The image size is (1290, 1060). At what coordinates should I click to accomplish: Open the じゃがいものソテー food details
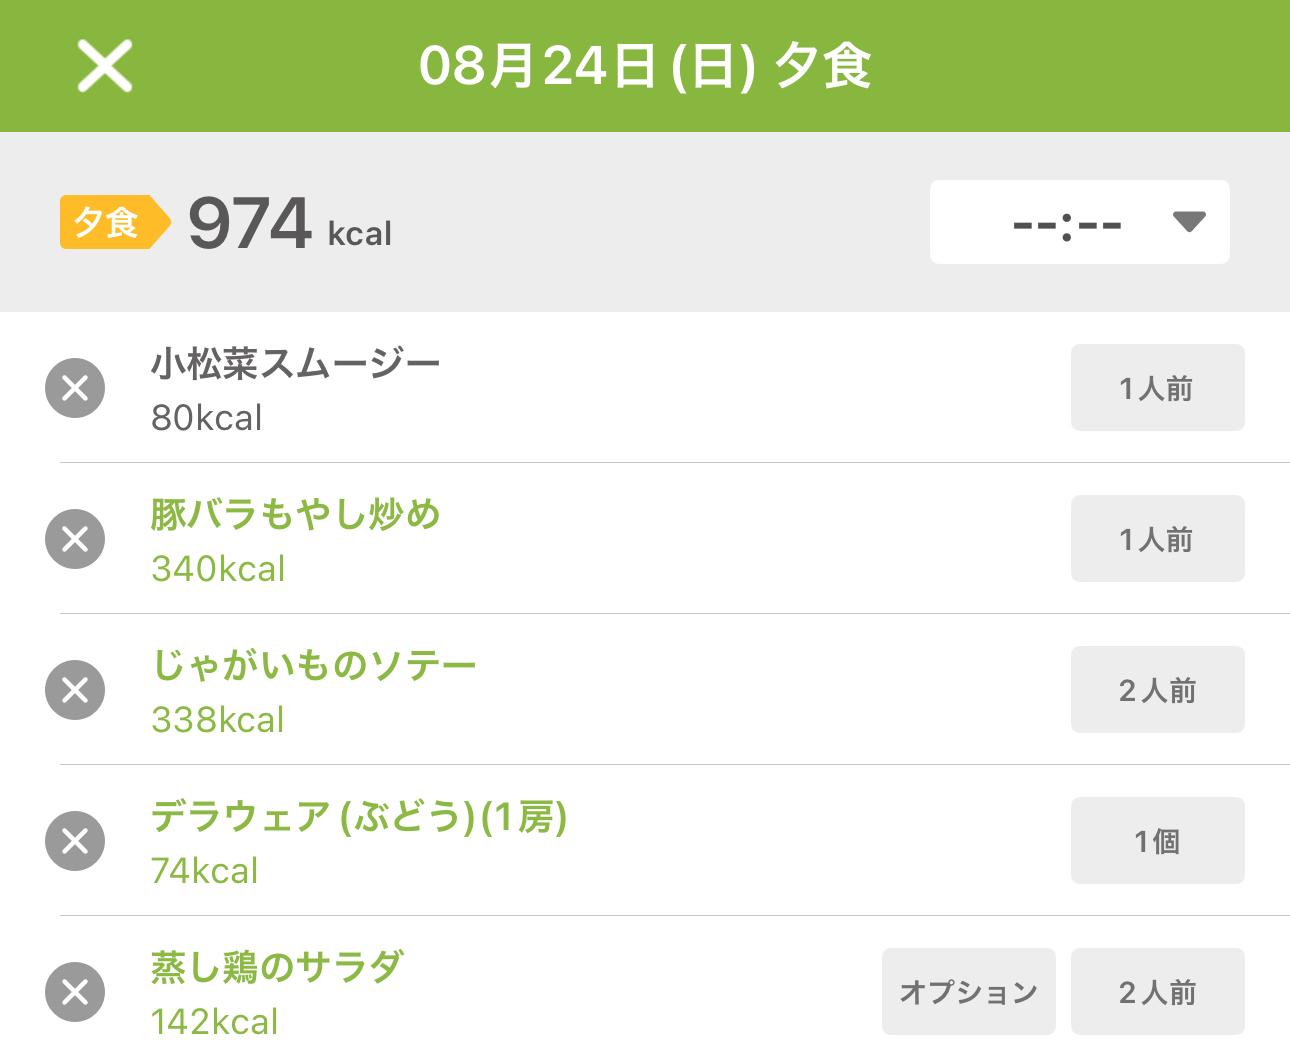point(314,666)
